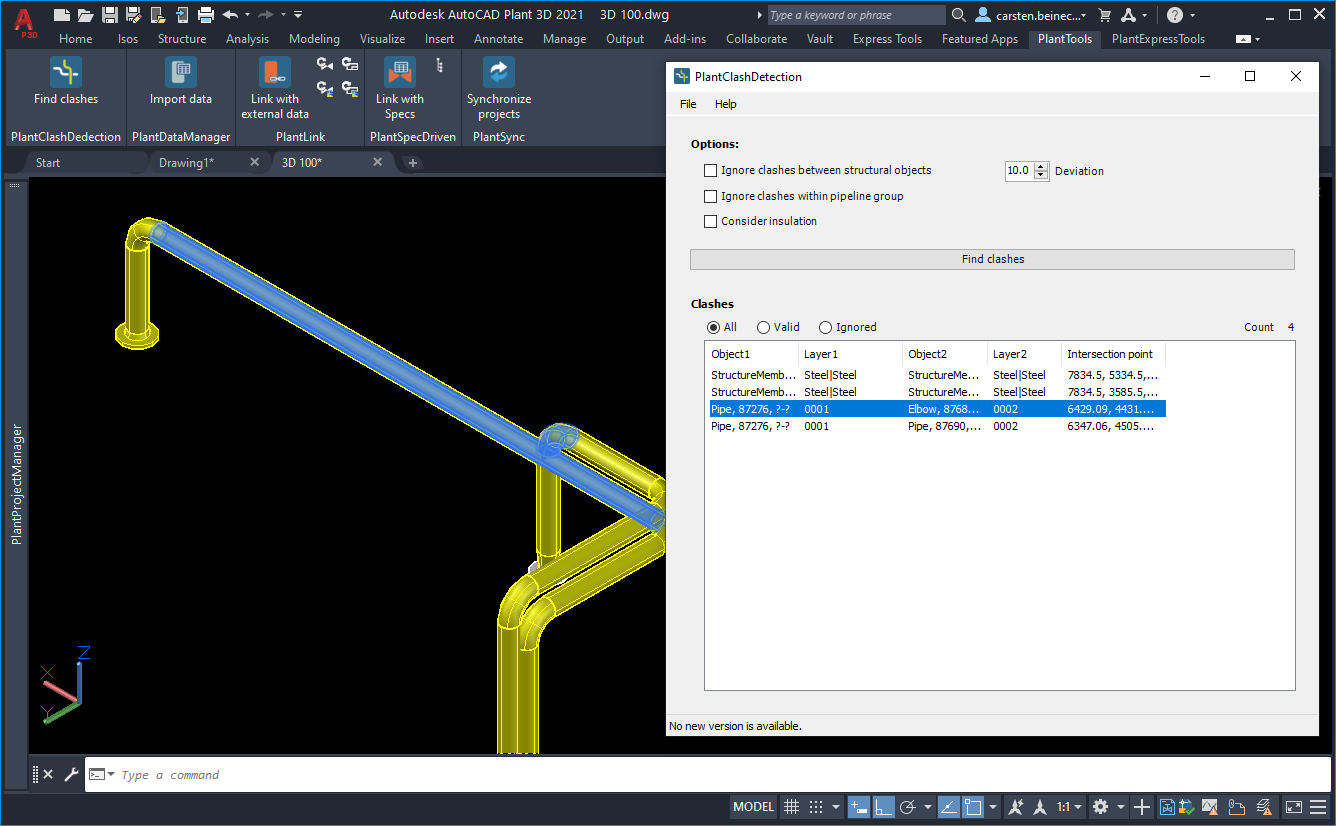Open the user account carsten.beinec dropdown
Viewport: 1336px width, 826px height.
(x=1085, y=16)
